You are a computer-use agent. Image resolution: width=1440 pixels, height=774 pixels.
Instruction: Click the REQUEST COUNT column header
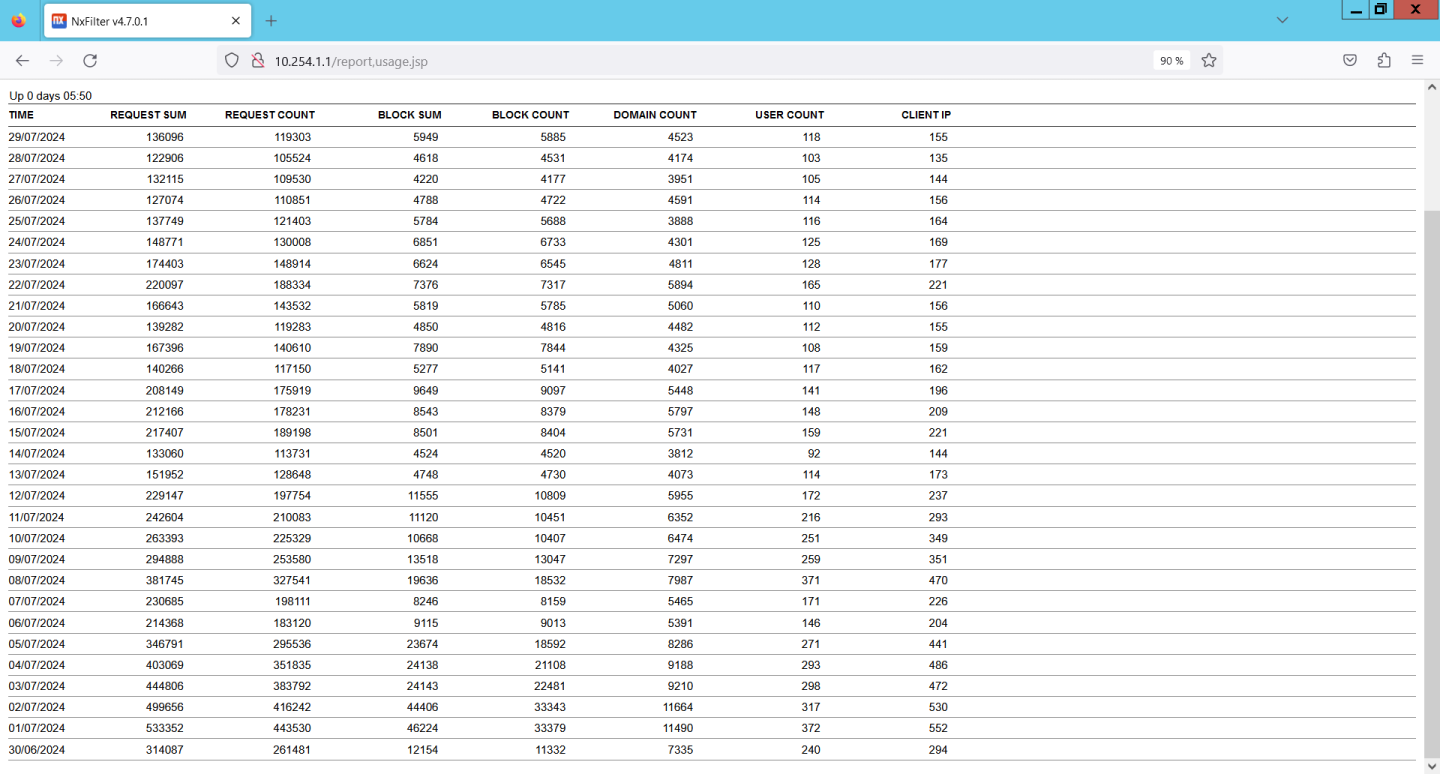click(x=270, y=115)
